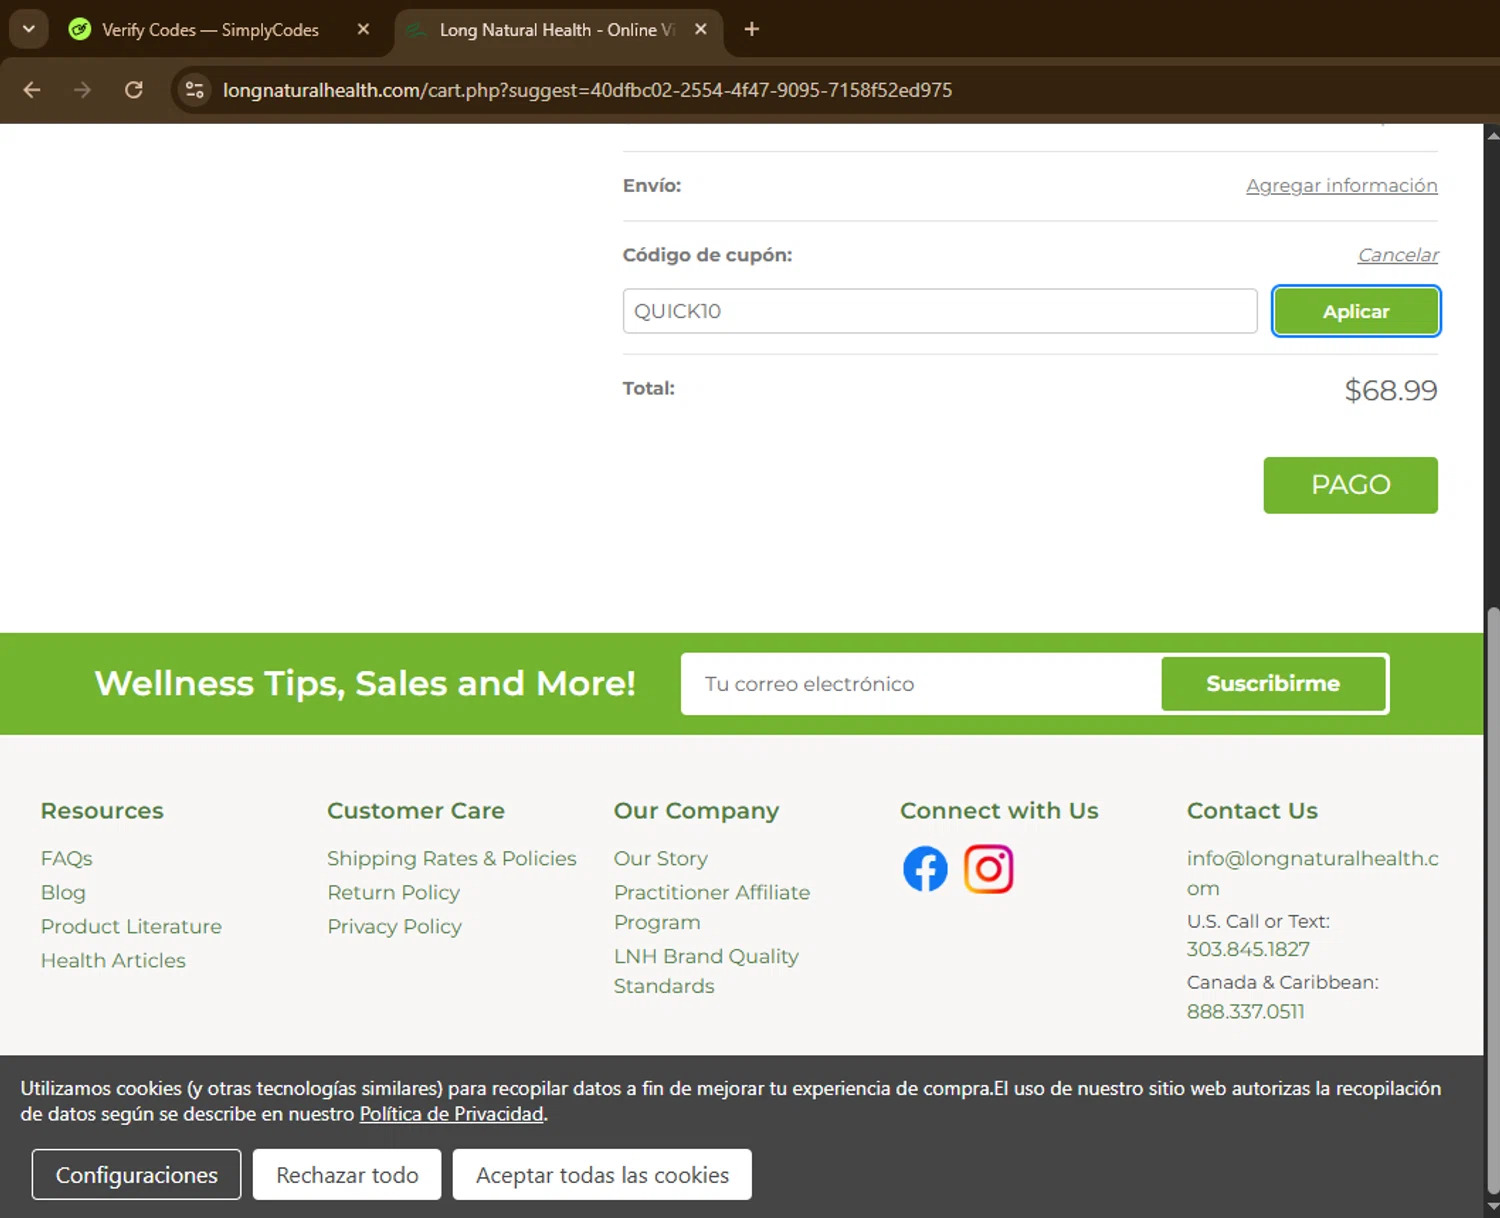The width and height of the screenshot is (1500, 1218).
Task: Select the Contact Us heading
Action: pyautogui.click(x=1252, y=810)
